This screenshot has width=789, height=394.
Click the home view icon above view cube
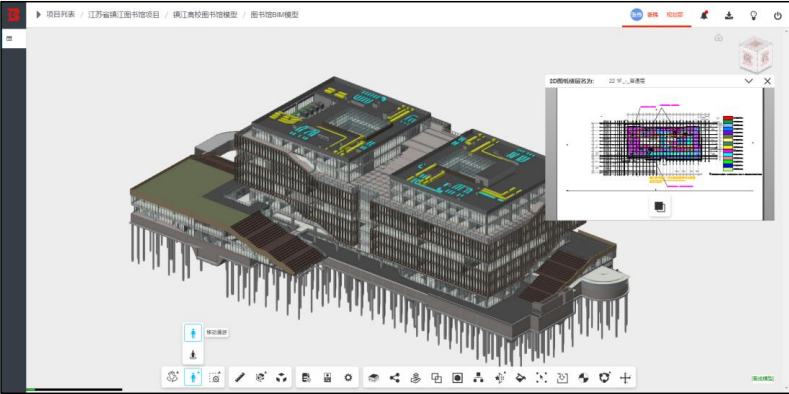[719, 37]
